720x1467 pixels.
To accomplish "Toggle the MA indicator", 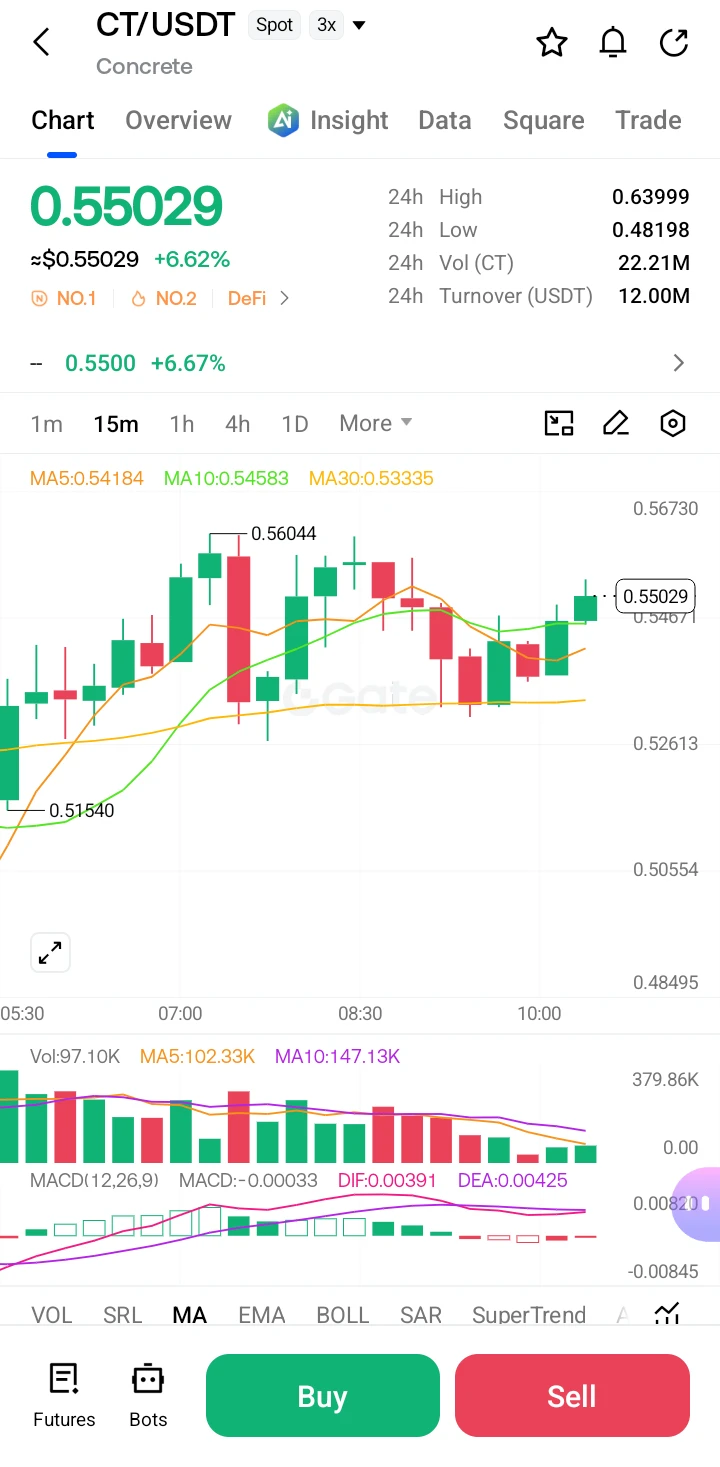I will point(190,1314).
